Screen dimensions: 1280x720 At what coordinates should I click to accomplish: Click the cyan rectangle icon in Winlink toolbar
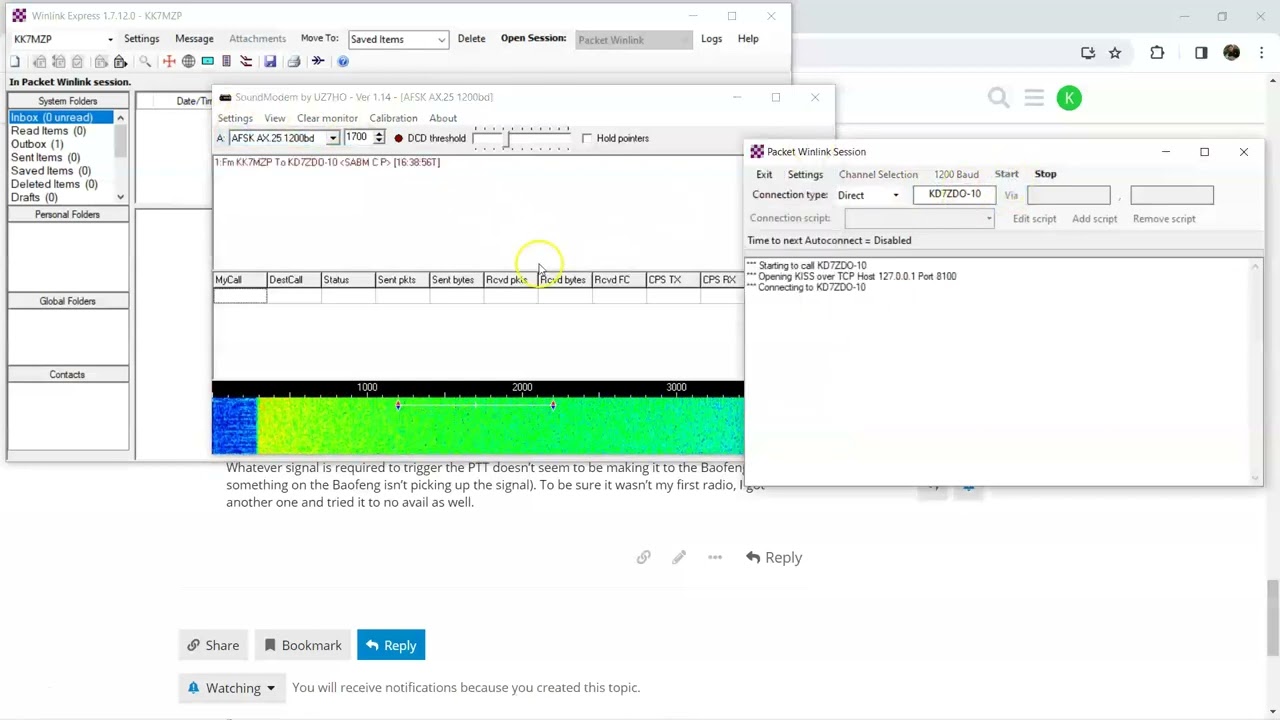[208, 62]
